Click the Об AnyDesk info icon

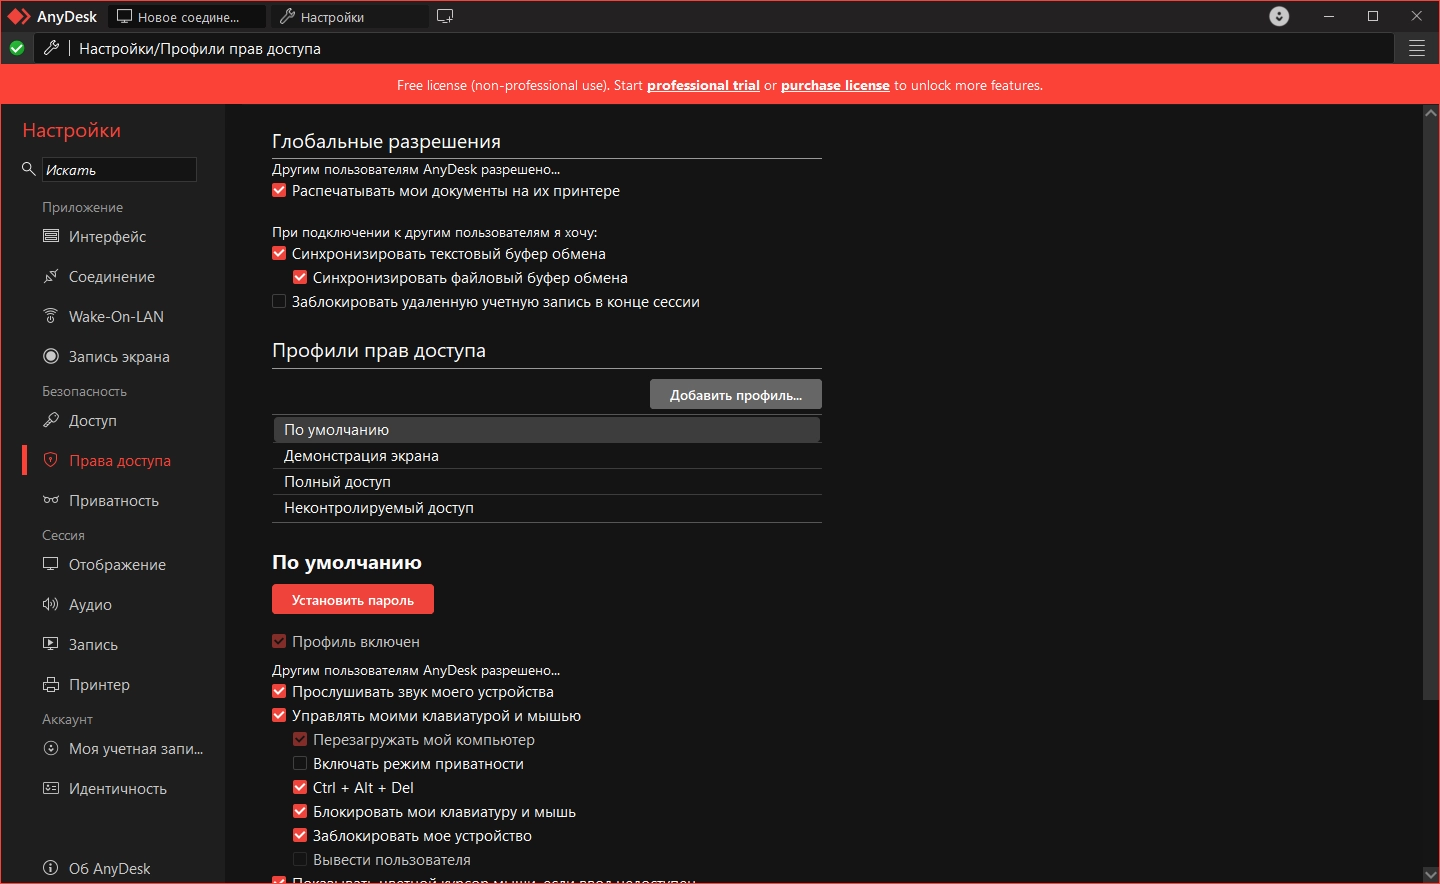pyautogui.click(x=51, y=868)
